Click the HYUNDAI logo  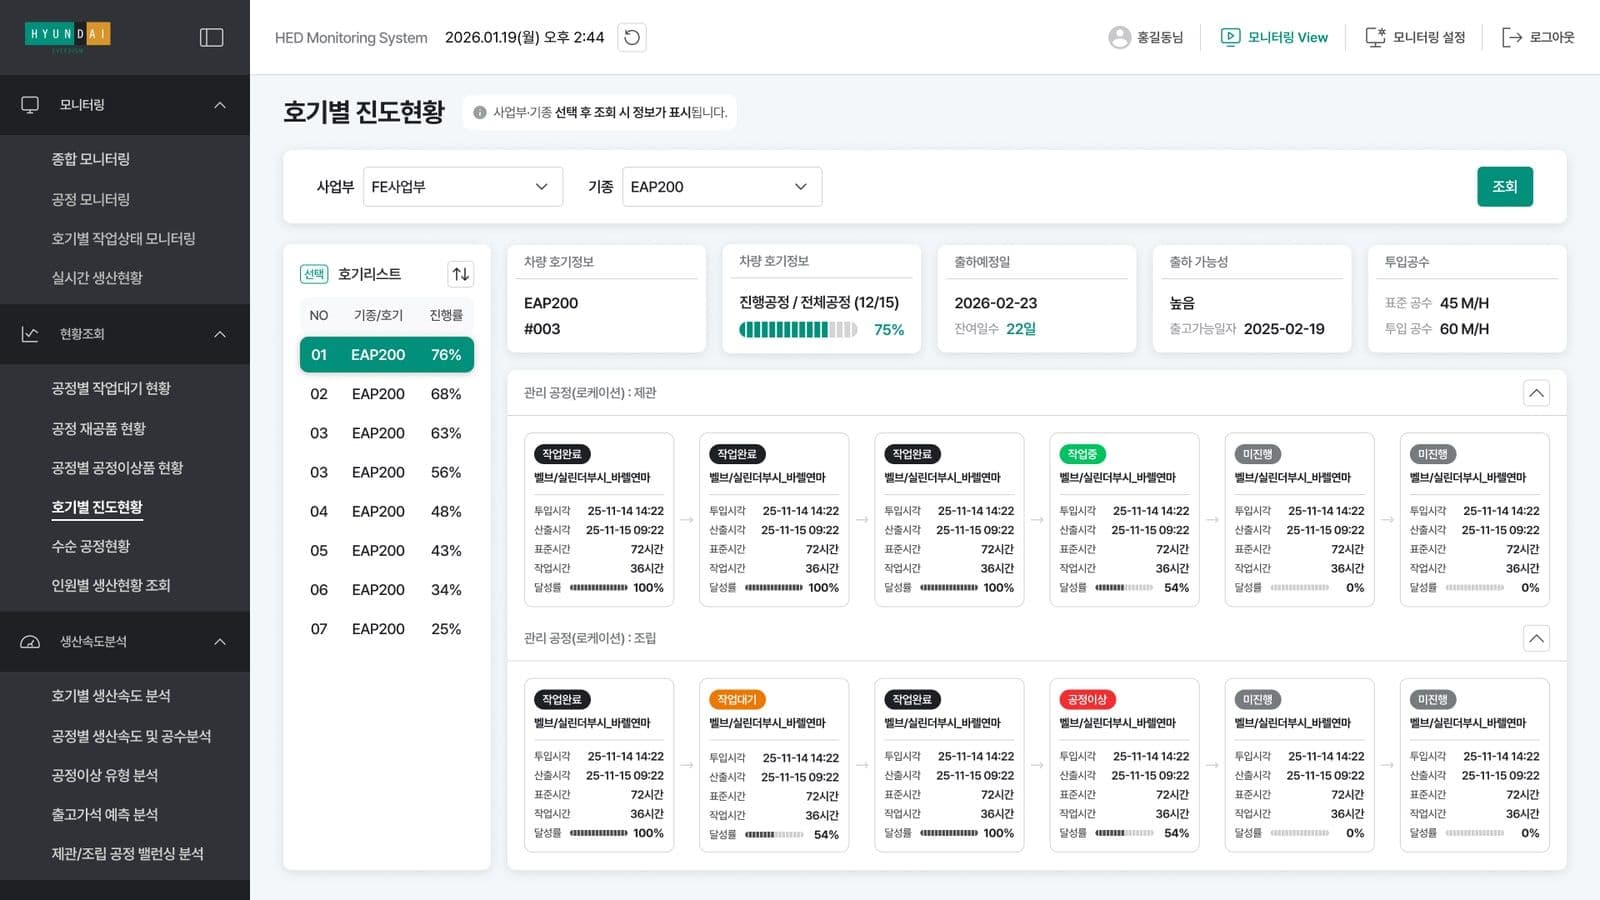pos(68,35)
